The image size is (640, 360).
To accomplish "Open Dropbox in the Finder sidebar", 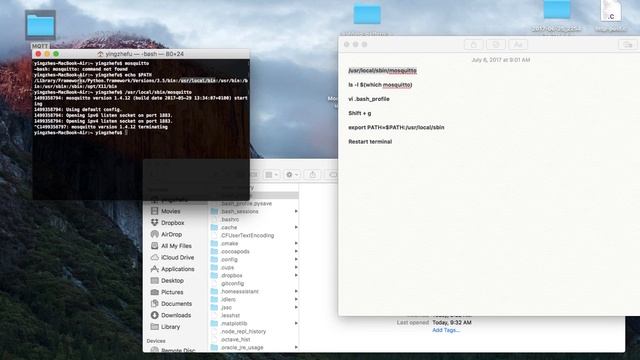I will (x=172, y=223).
